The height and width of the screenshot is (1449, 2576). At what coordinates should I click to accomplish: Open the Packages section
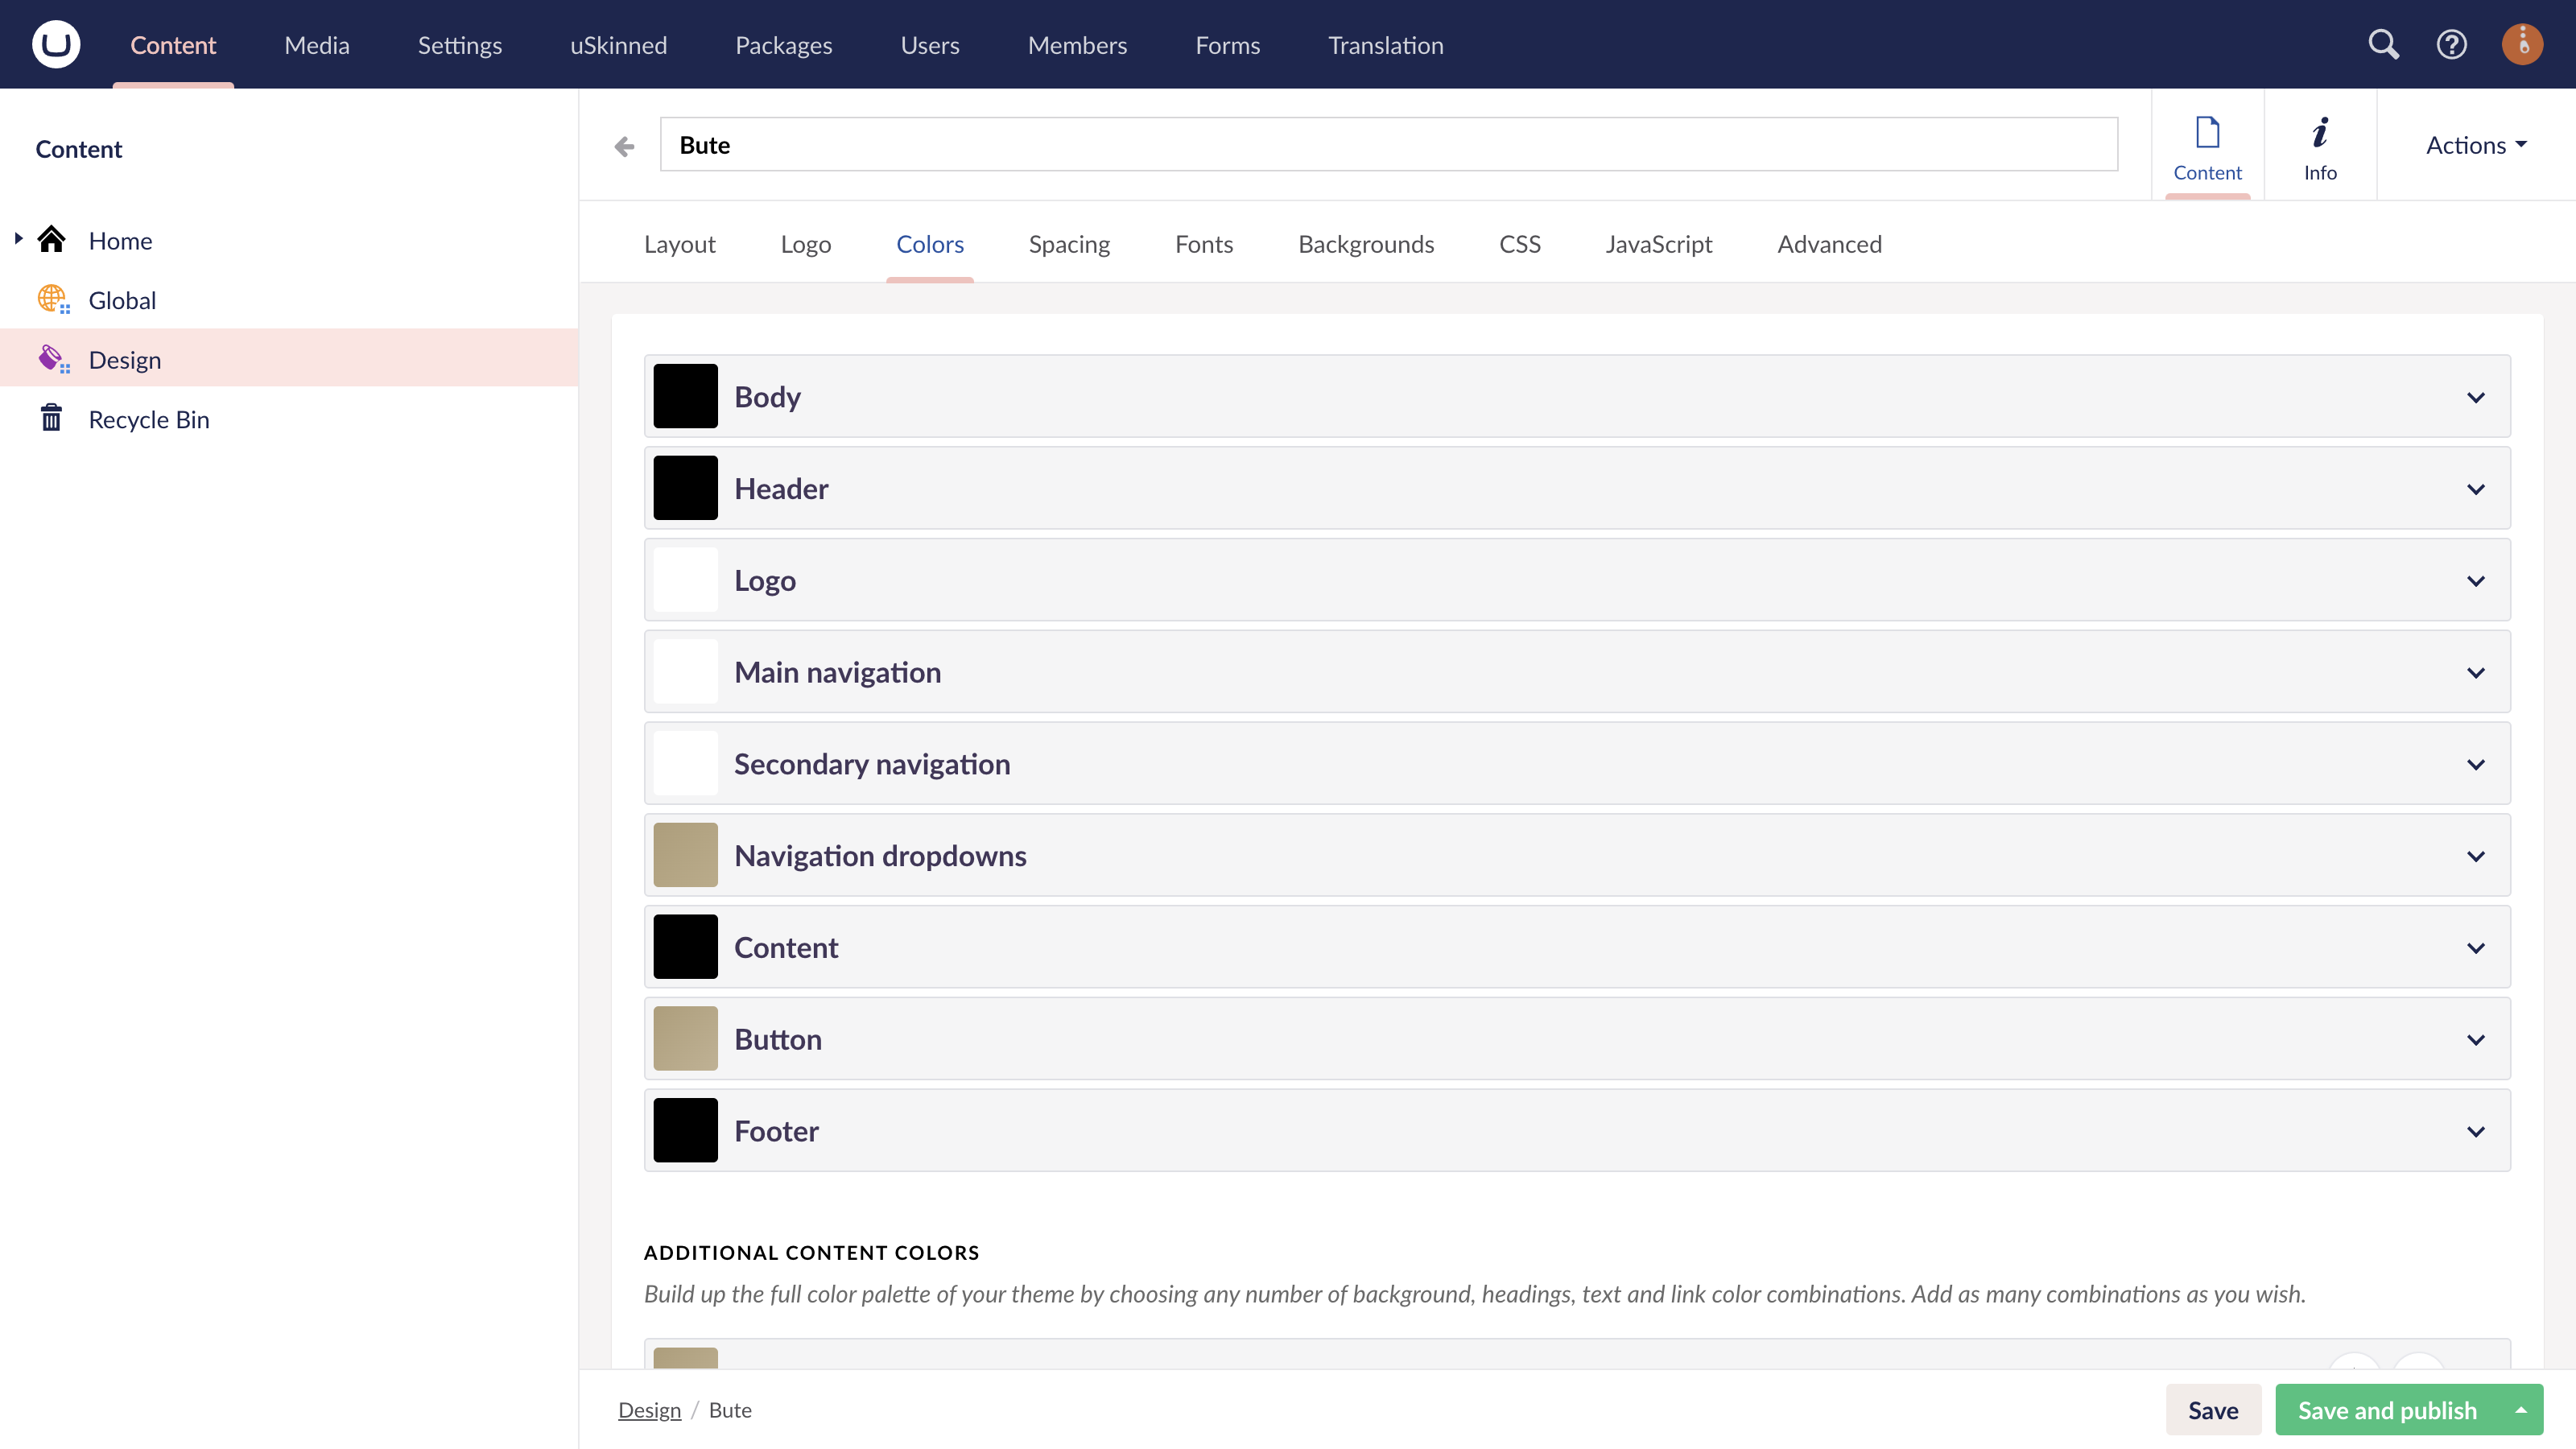click(783, 45)
